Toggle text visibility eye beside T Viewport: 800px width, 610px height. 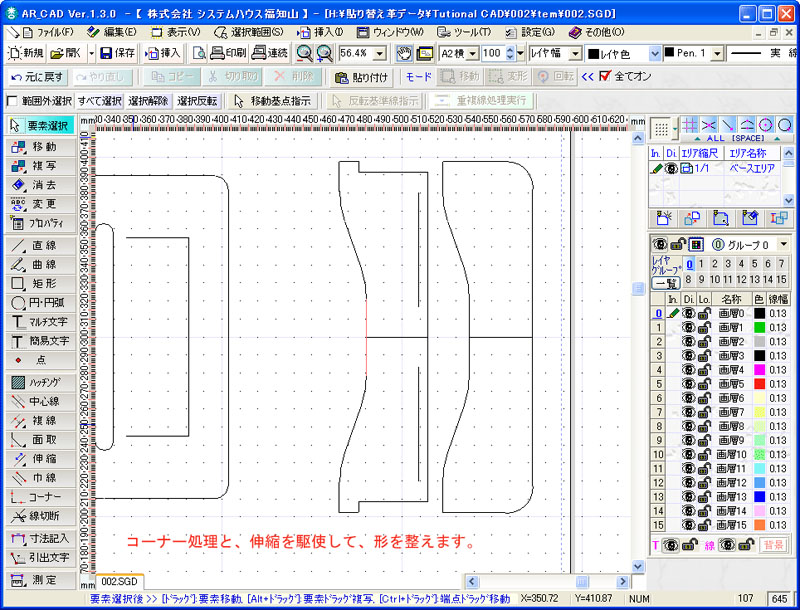670,545
